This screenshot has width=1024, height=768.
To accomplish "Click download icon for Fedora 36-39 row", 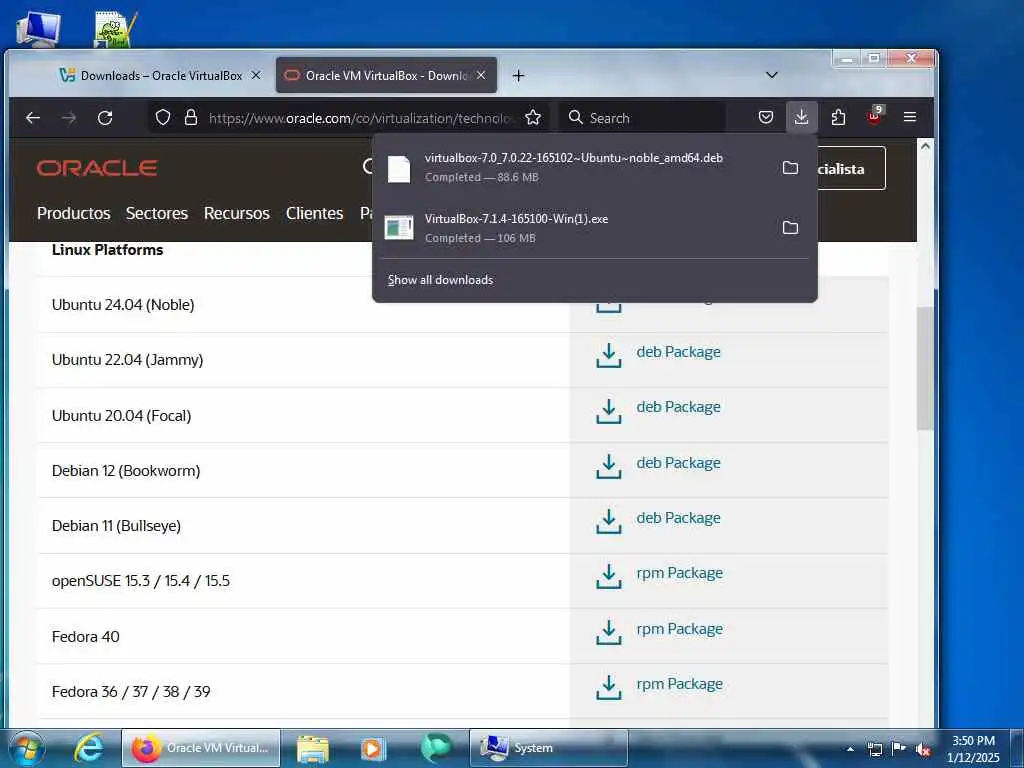I will [x=609, y=687].
